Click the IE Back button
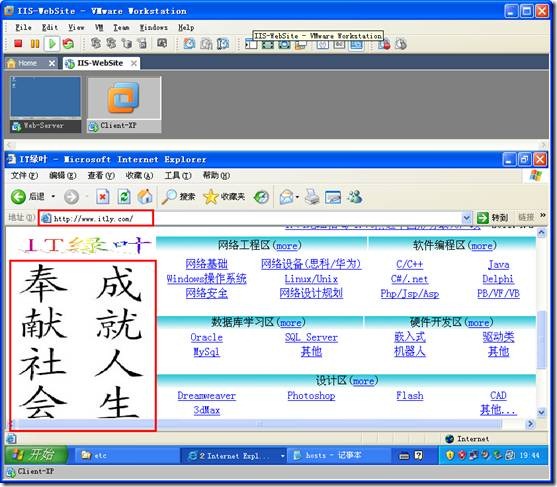 tap(28, 196)
